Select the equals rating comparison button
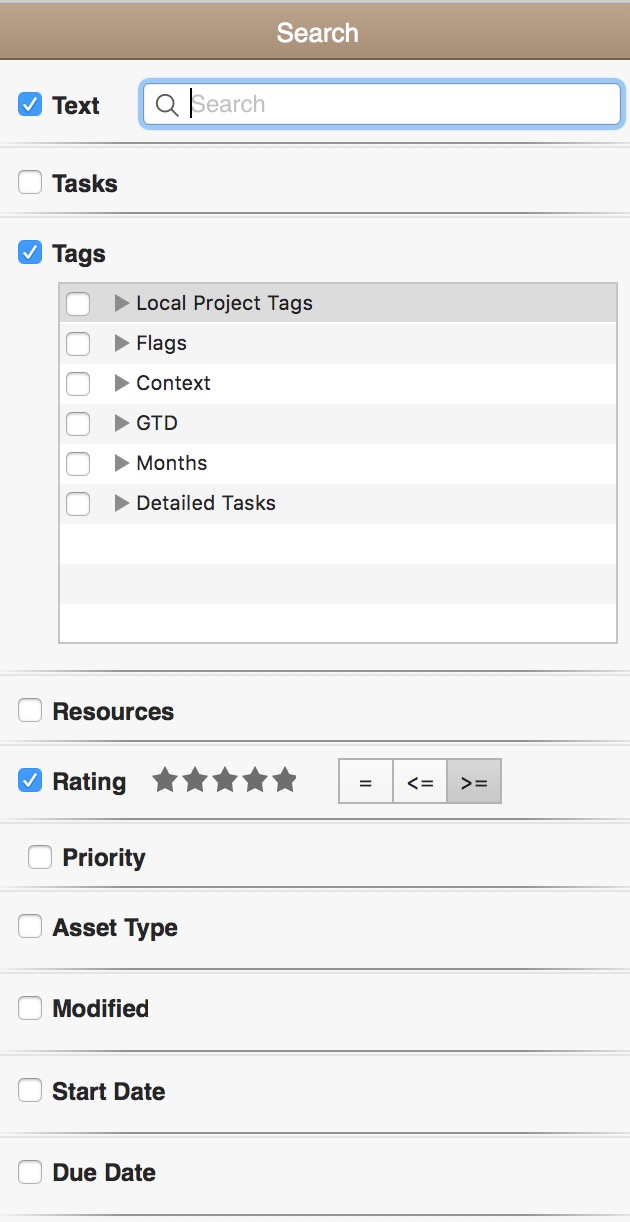 366,782
